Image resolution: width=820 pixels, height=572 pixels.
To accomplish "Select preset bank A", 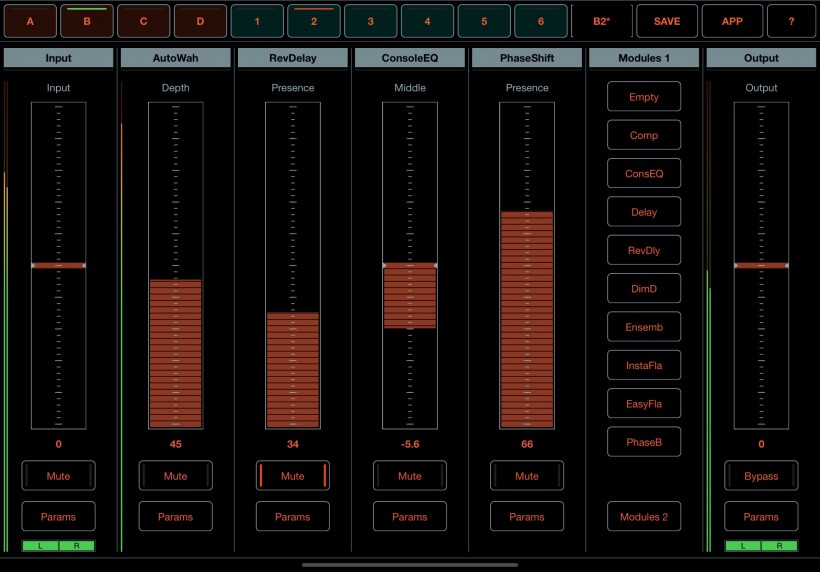I will (29, 21).
